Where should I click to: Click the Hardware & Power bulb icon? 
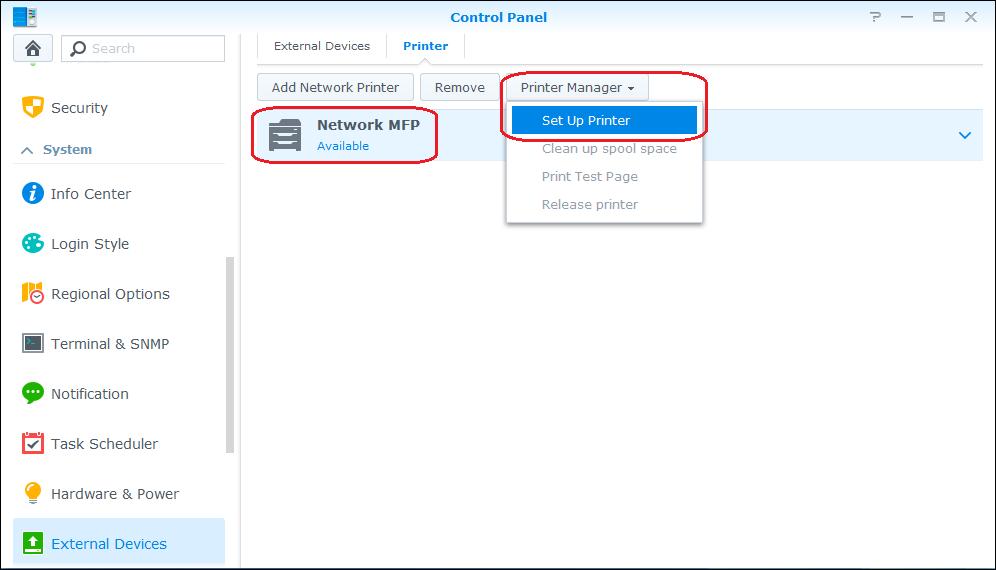click(x=33, y=494)
